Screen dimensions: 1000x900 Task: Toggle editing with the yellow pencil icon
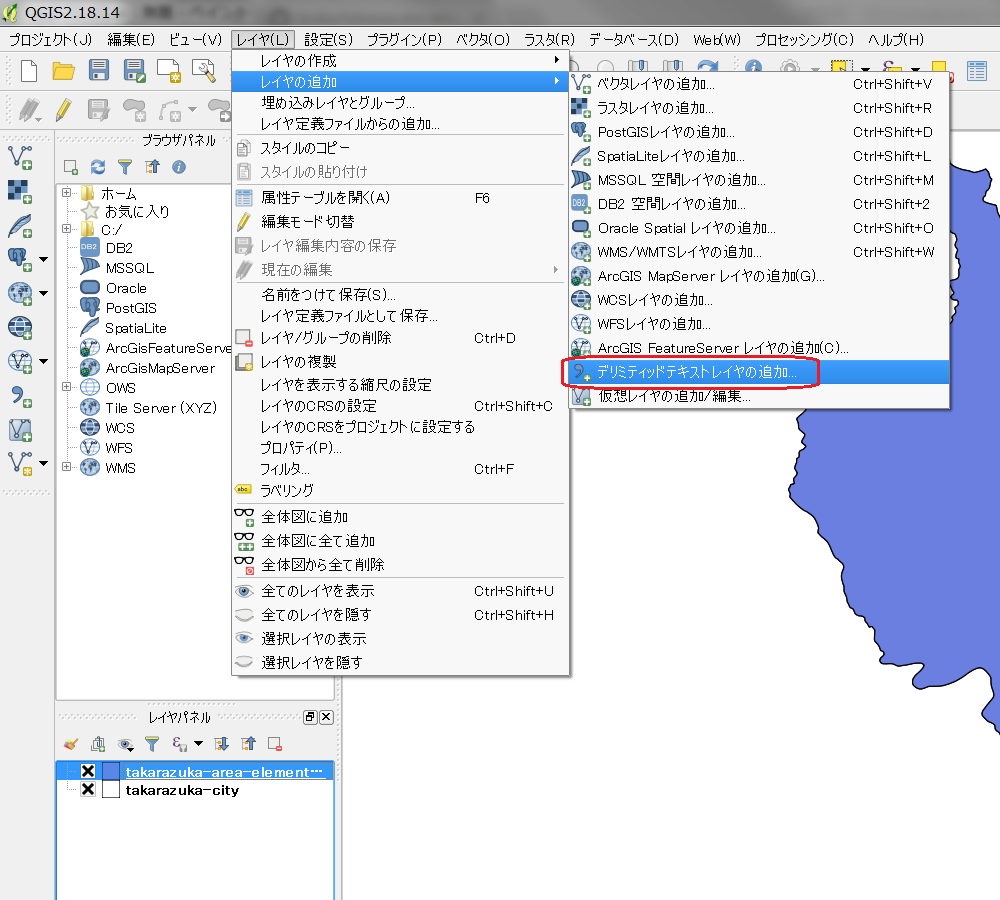tap(63, 110)
